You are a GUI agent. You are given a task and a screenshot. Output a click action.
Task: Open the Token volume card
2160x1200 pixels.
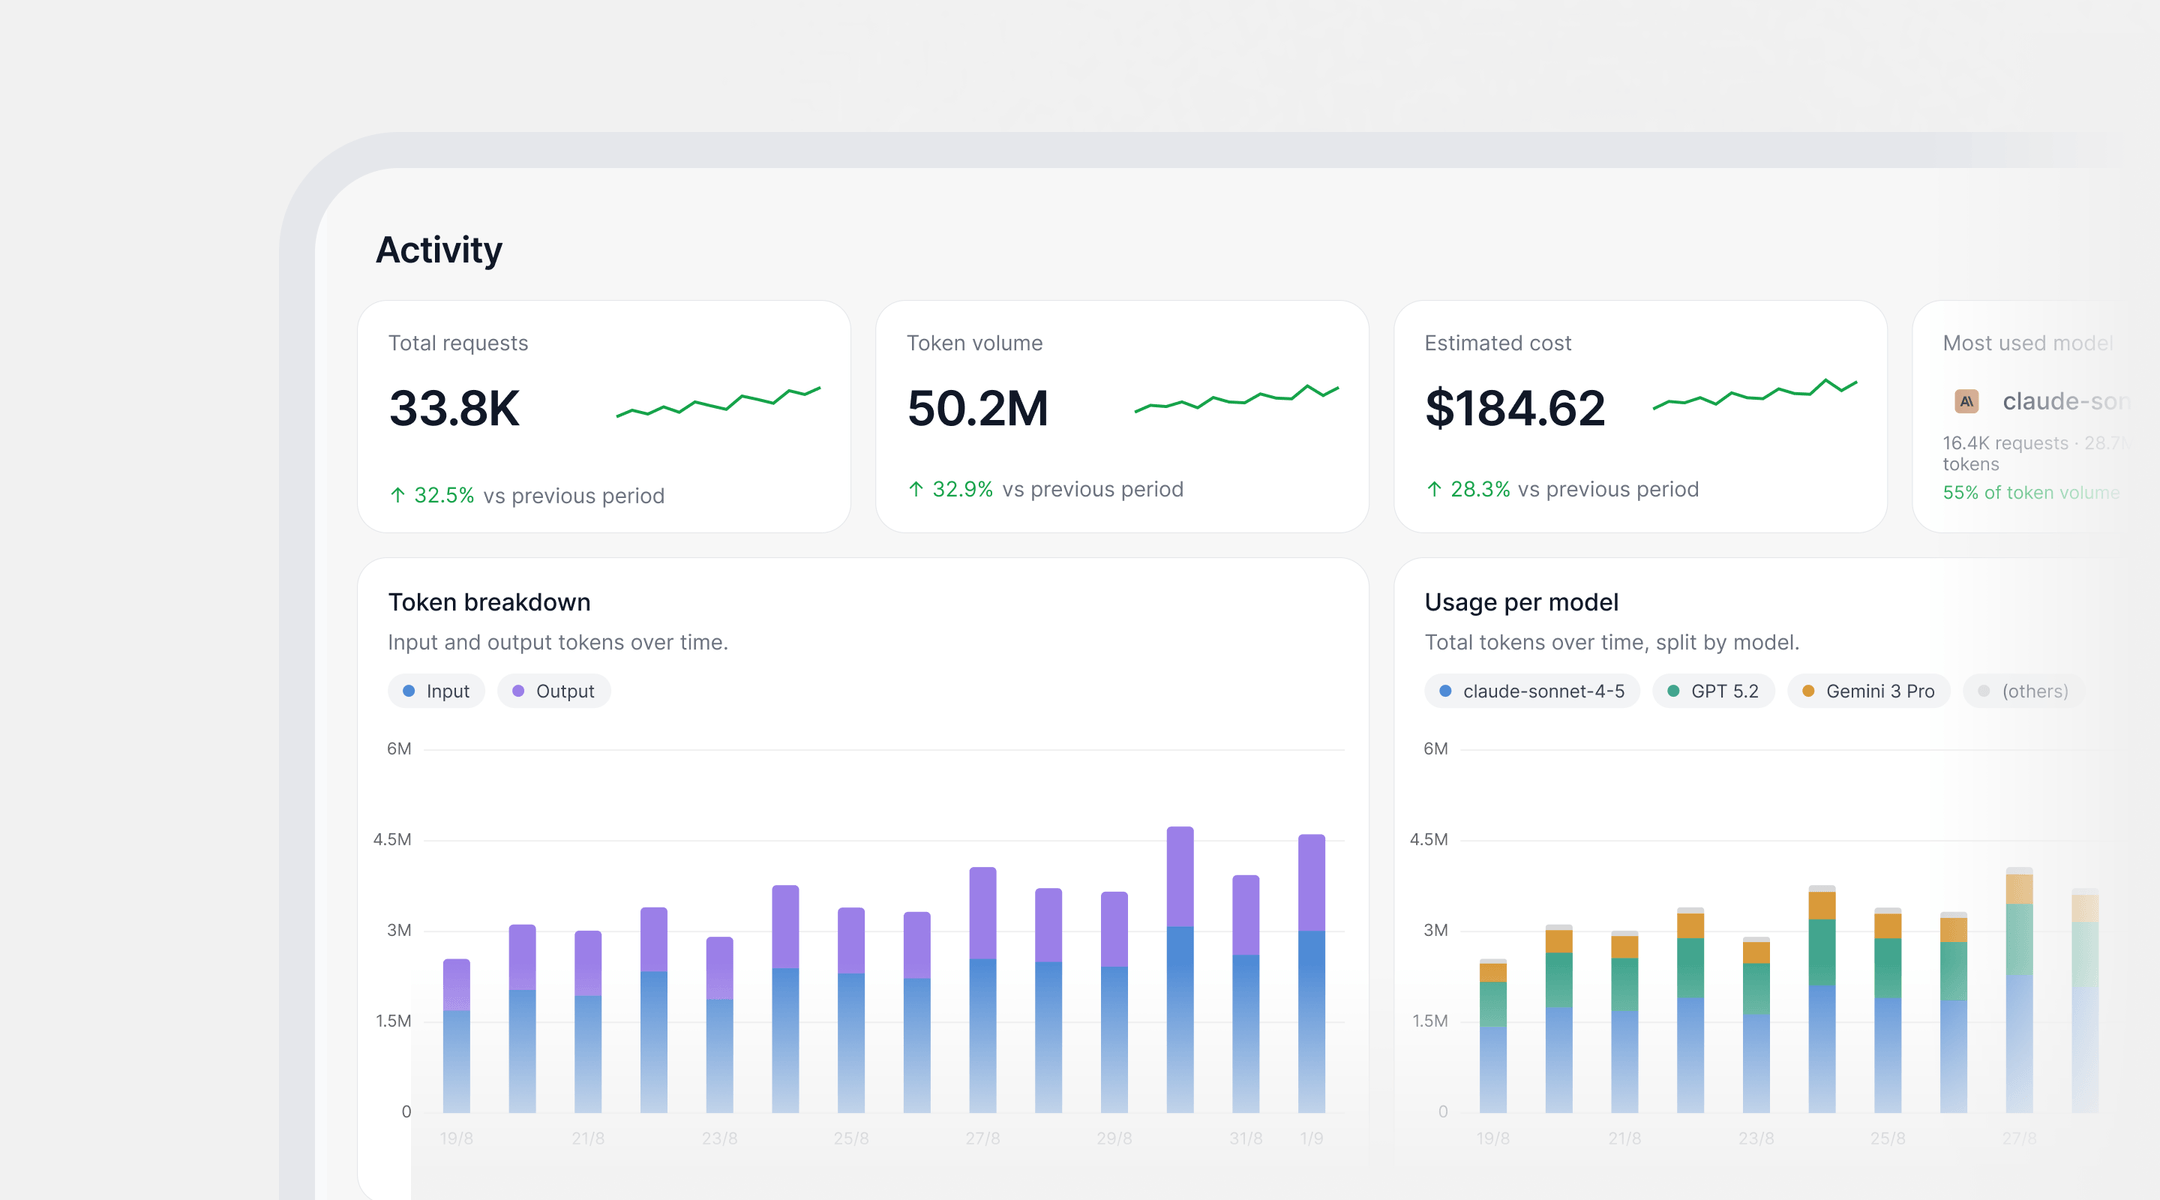(1122, 416)
